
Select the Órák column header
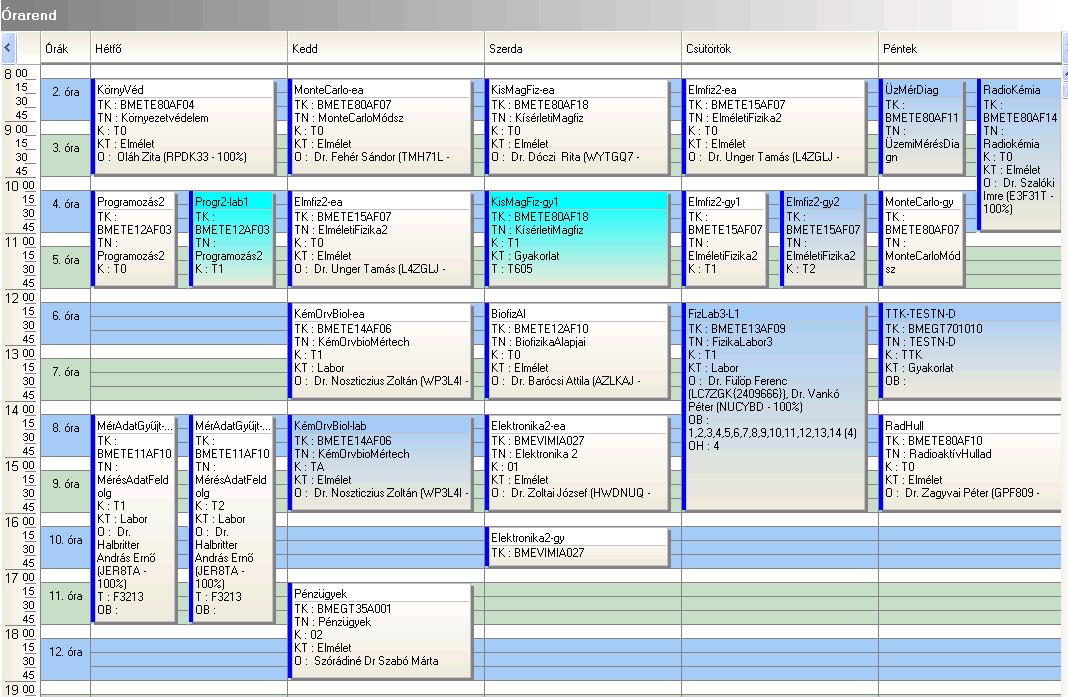[65, 48]
